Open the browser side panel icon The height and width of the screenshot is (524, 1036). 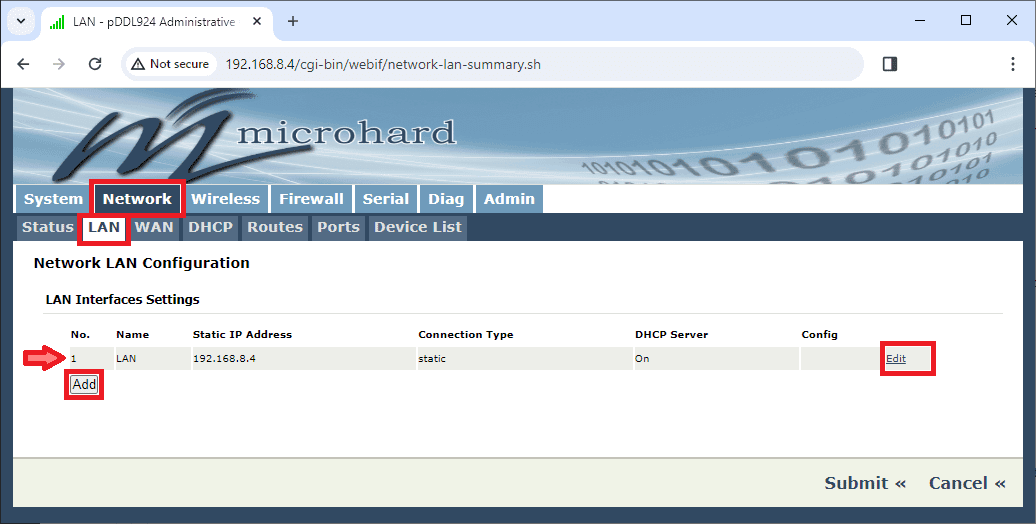pos(890,64)
